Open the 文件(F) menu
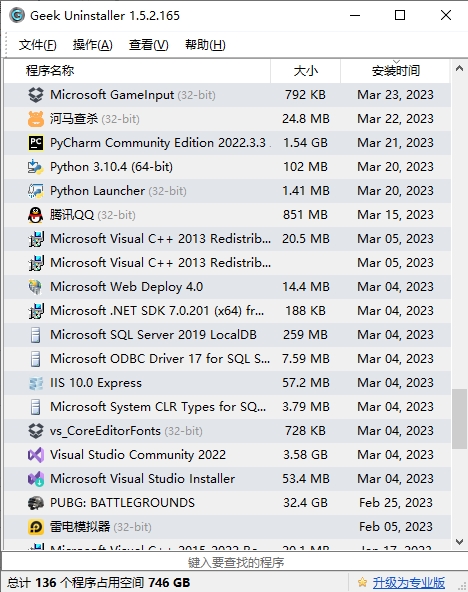 pos(37,45)
